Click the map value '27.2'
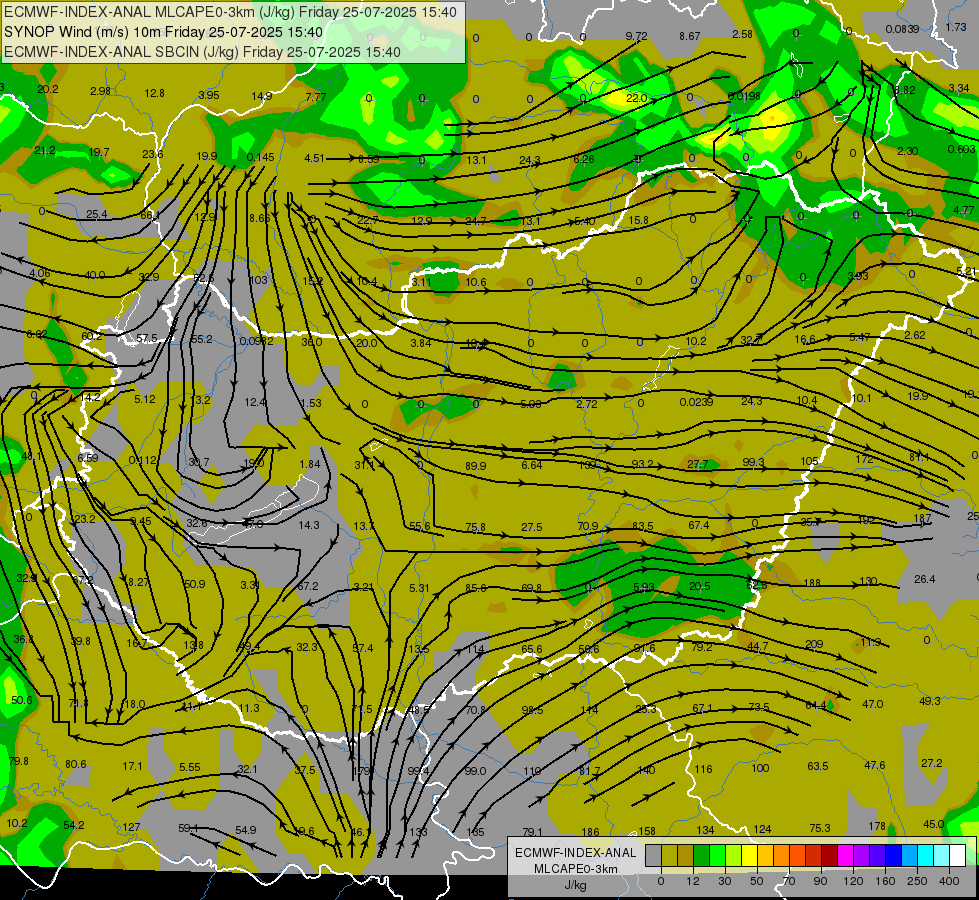The height and width of the screenshot is (900, 979). coord(932,763)
